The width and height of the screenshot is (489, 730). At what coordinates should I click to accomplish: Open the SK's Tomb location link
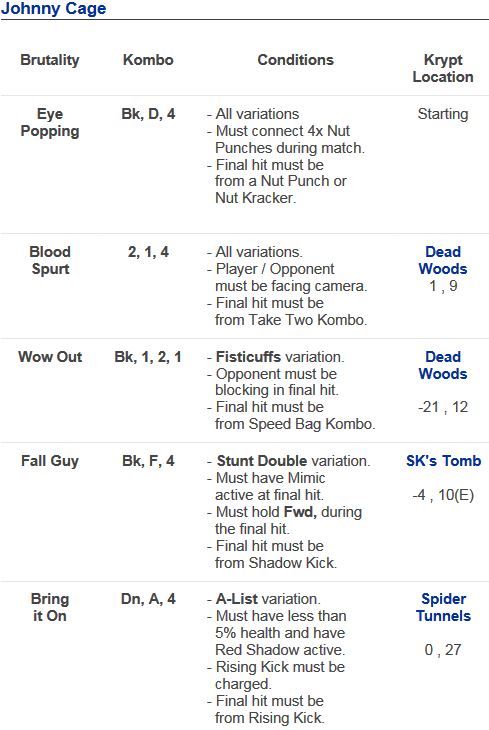click(443, 460)
